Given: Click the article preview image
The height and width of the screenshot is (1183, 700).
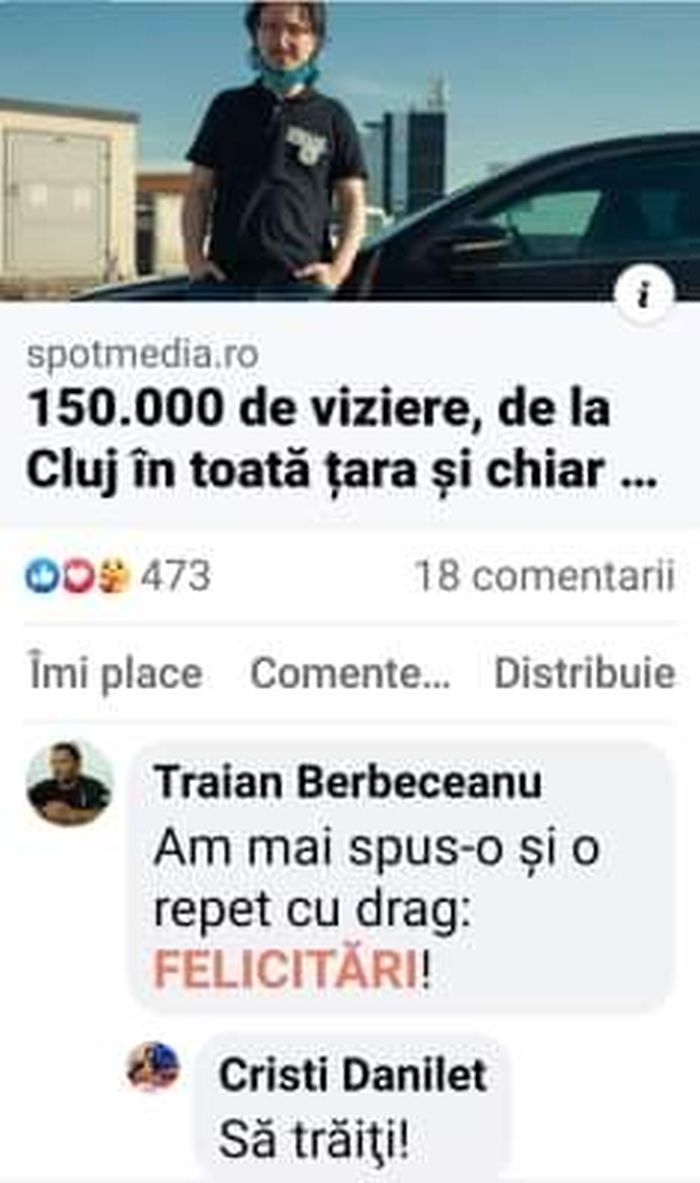Looking at the screenshot, I should tap(350, 151).
